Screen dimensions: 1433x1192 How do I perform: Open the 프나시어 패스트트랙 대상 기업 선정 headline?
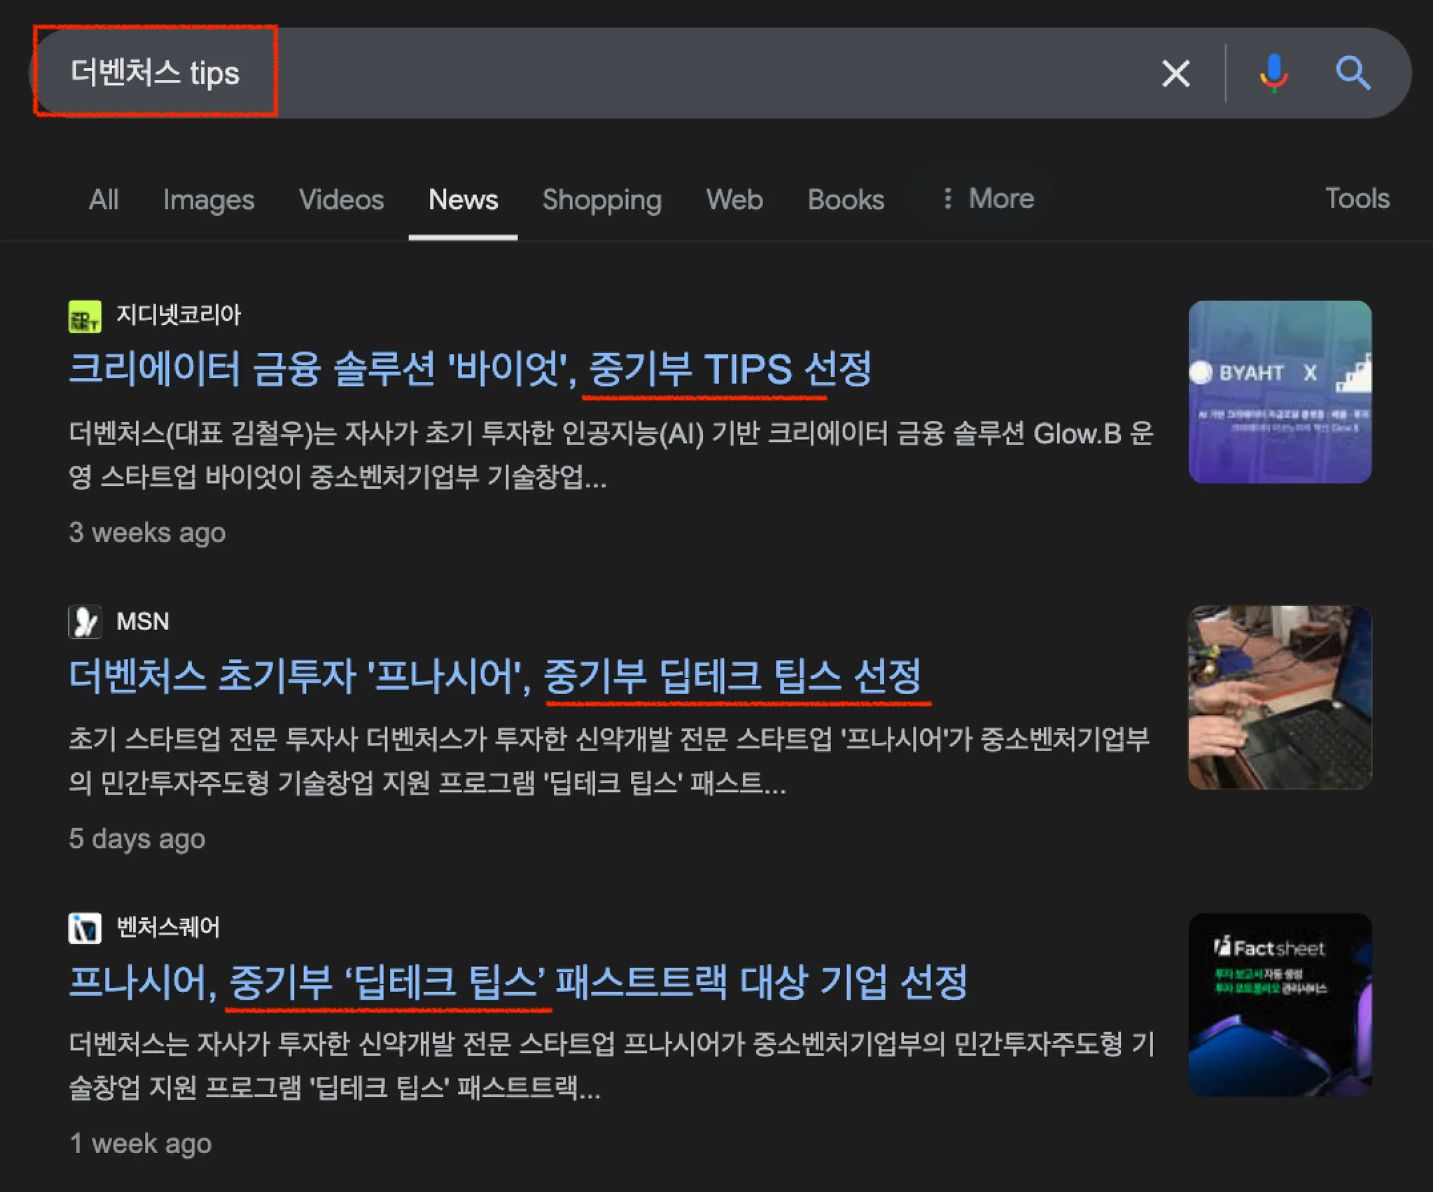pyautogui.click(x=518, y=982)
